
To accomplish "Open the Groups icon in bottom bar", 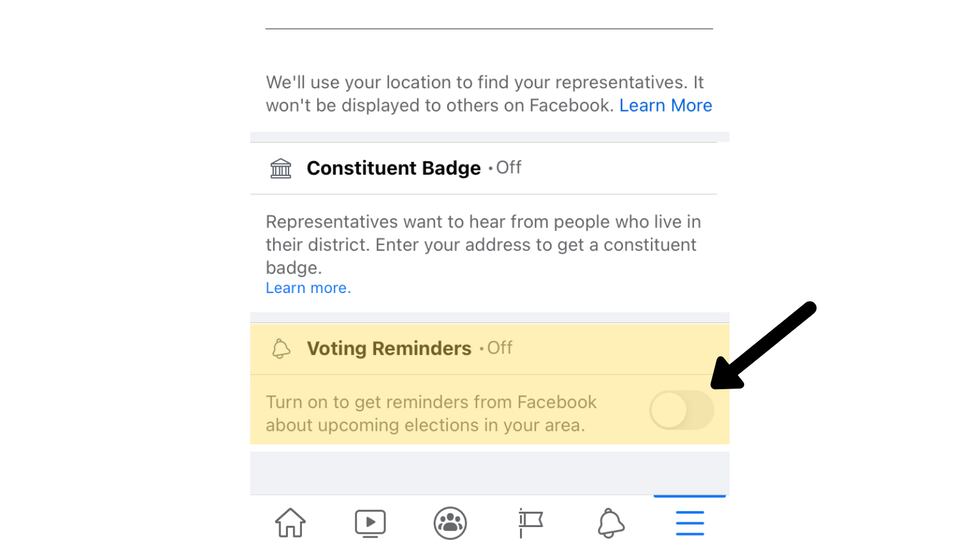I will 450,522.
